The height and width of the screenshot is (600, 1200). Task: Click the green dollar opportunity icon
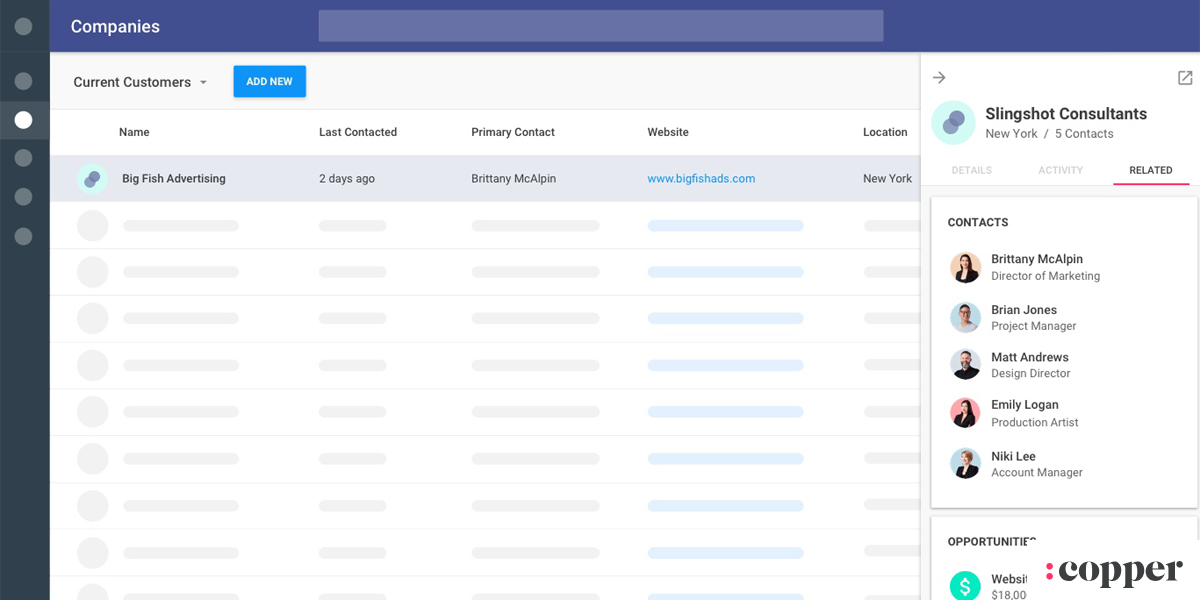click(965, 585)
